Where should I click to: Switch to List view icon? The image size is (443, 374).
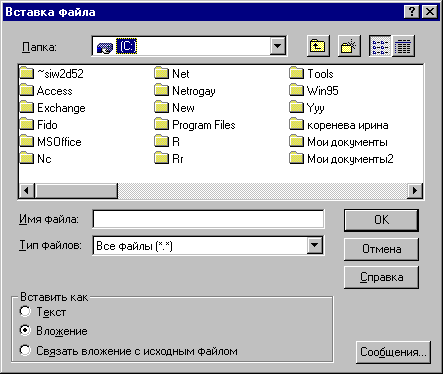tap(380, 46)
